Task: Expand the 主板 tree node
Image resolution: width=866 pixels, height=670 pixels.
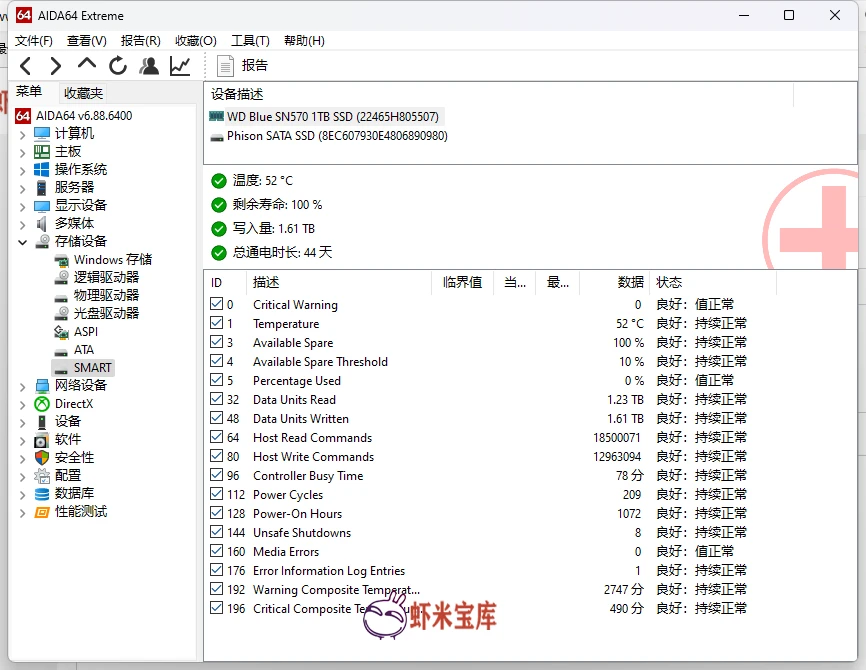Action: [x=23, y=153]
